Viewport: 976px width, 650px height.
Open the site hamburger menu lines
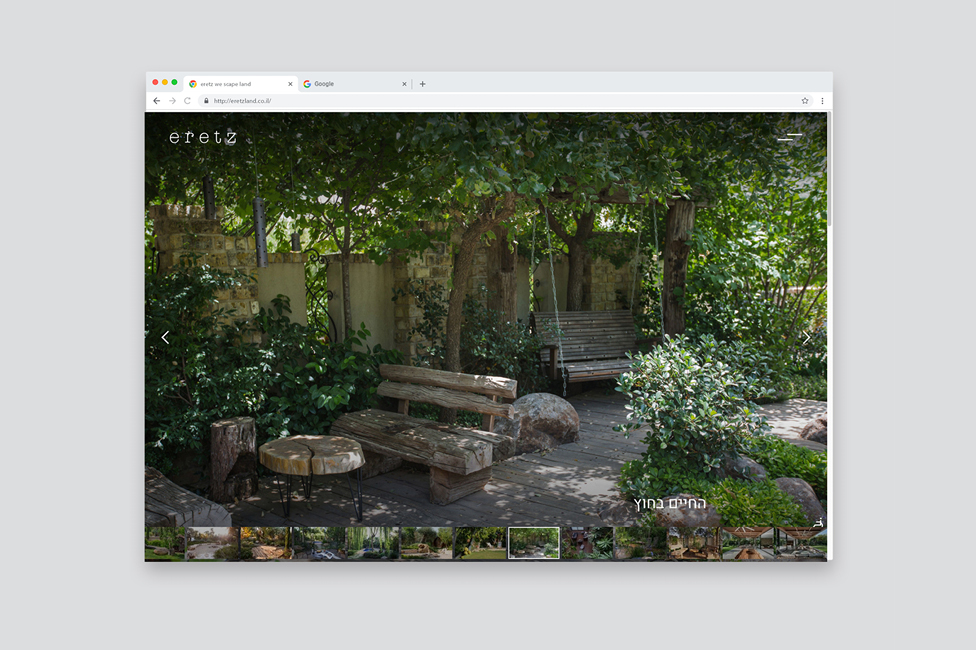pos(789,137)
